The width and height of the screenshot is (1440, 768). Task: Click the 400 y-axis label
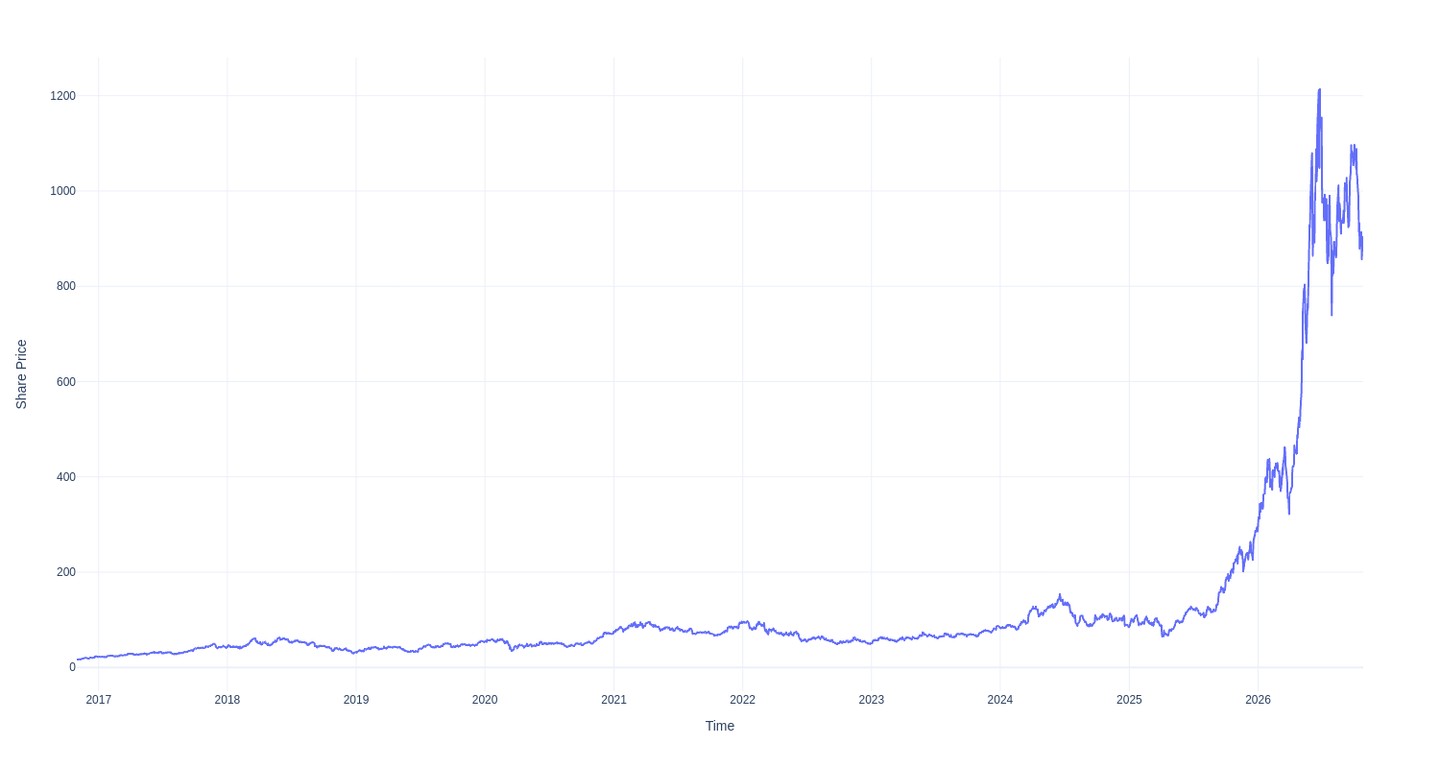pyautogui.click(x=66, y=477)
